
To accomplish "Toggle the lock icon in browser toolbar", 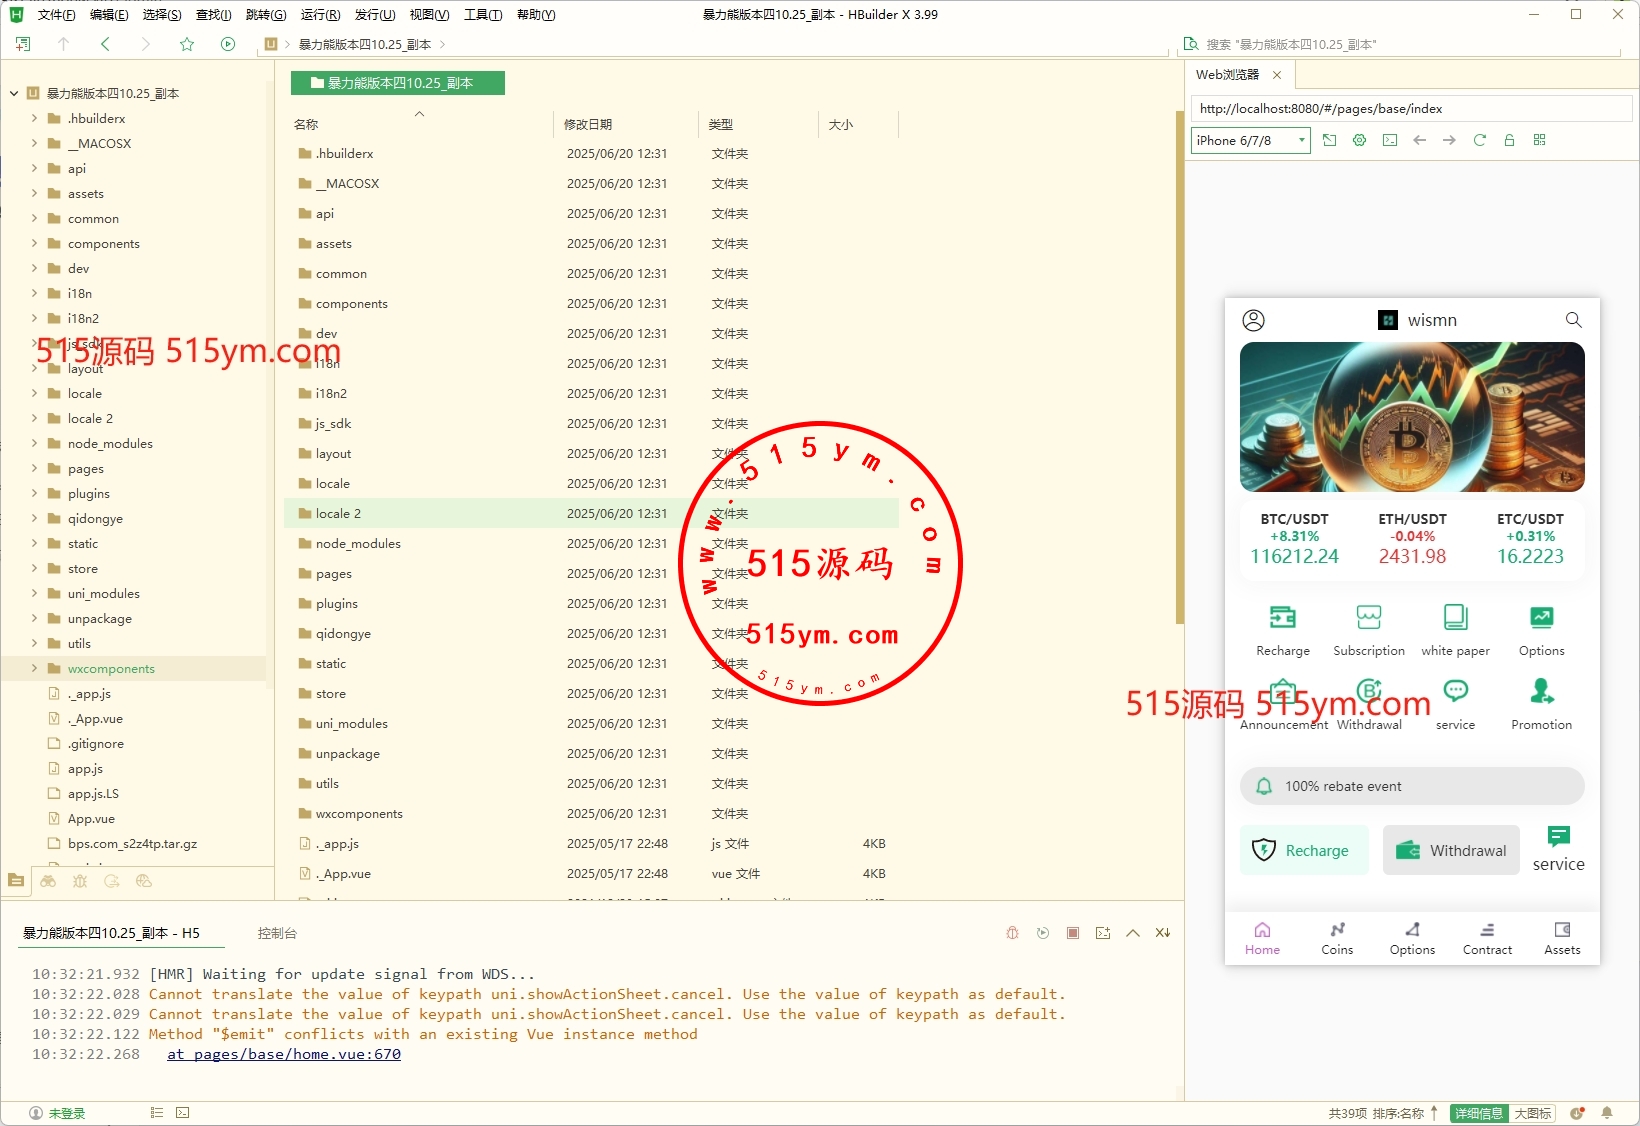I will coord(1509,140).
